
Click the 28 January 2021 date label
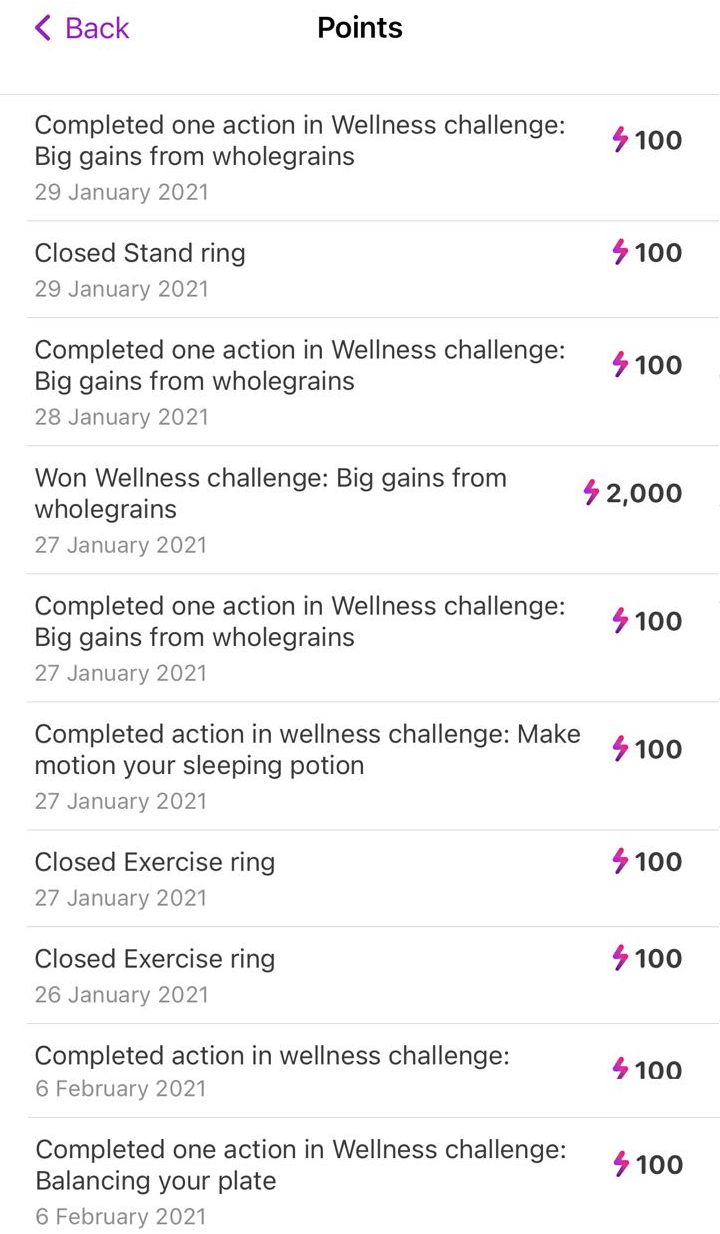pos(121,417)
